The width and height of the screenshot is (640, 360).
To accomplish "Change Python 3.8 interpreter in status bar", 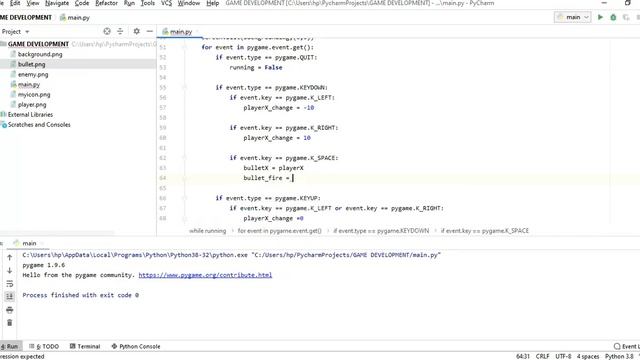I will 619,356.
